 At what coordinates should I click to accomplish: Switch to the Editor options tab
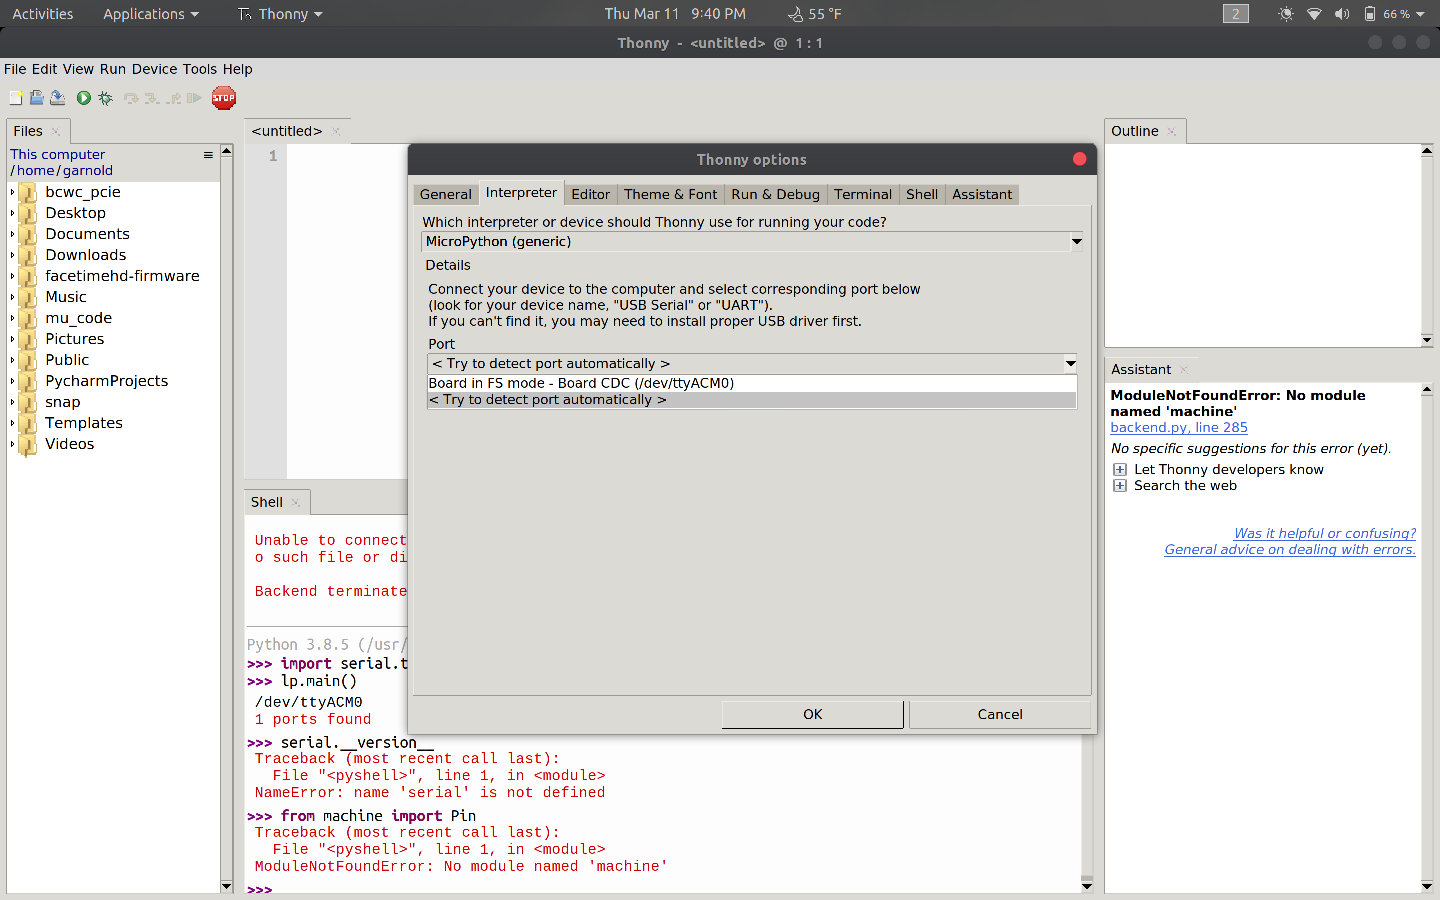click(591, 194)
